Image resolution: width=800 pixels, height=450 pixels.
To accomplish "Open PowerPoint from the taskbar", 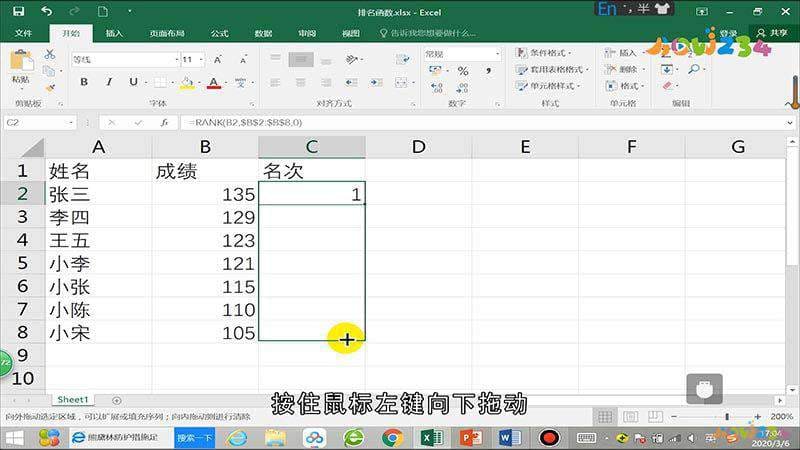I will (x=470, y=438).
